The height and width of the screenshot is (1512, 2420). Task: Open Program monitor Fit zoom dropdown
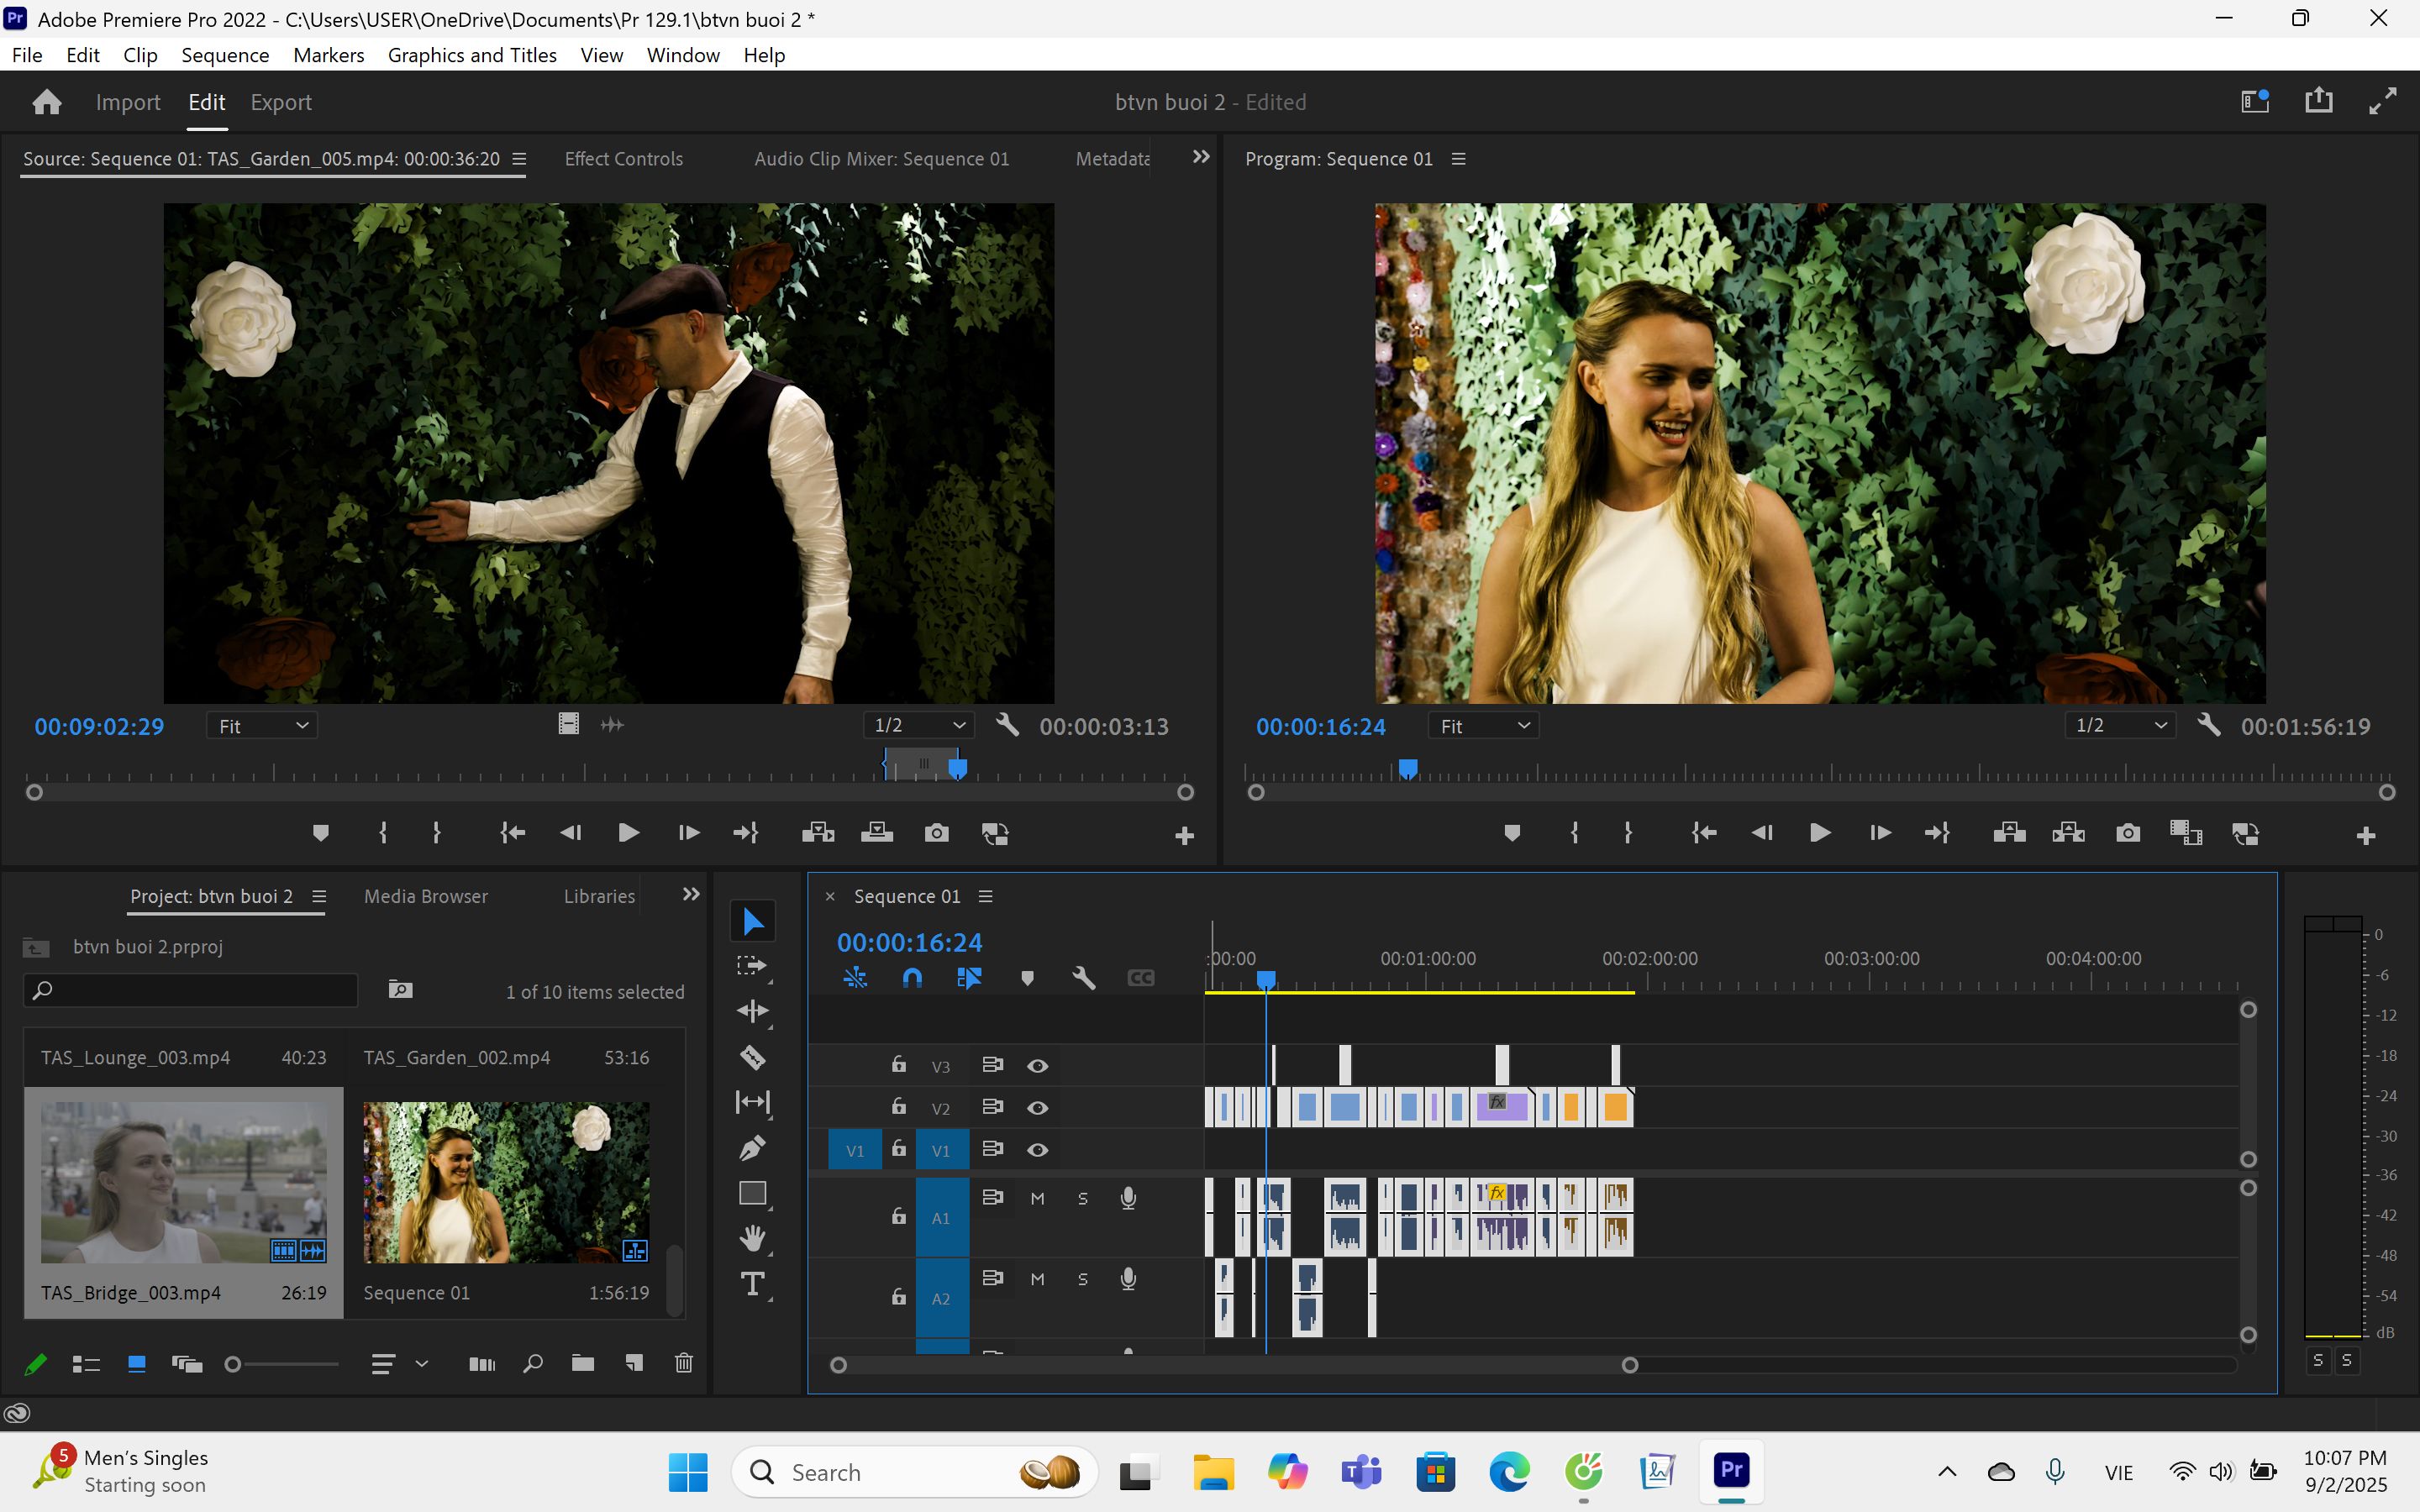(x=1483, y=726)
